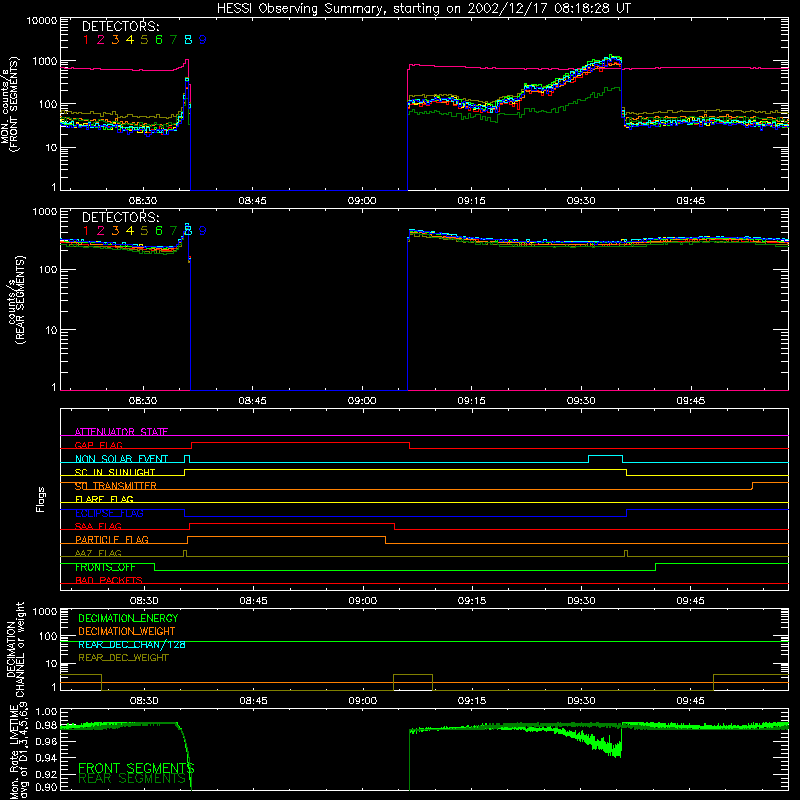The image size is (800, 800).
Task: Click the SAA_FLAG label
Action: 98,526
